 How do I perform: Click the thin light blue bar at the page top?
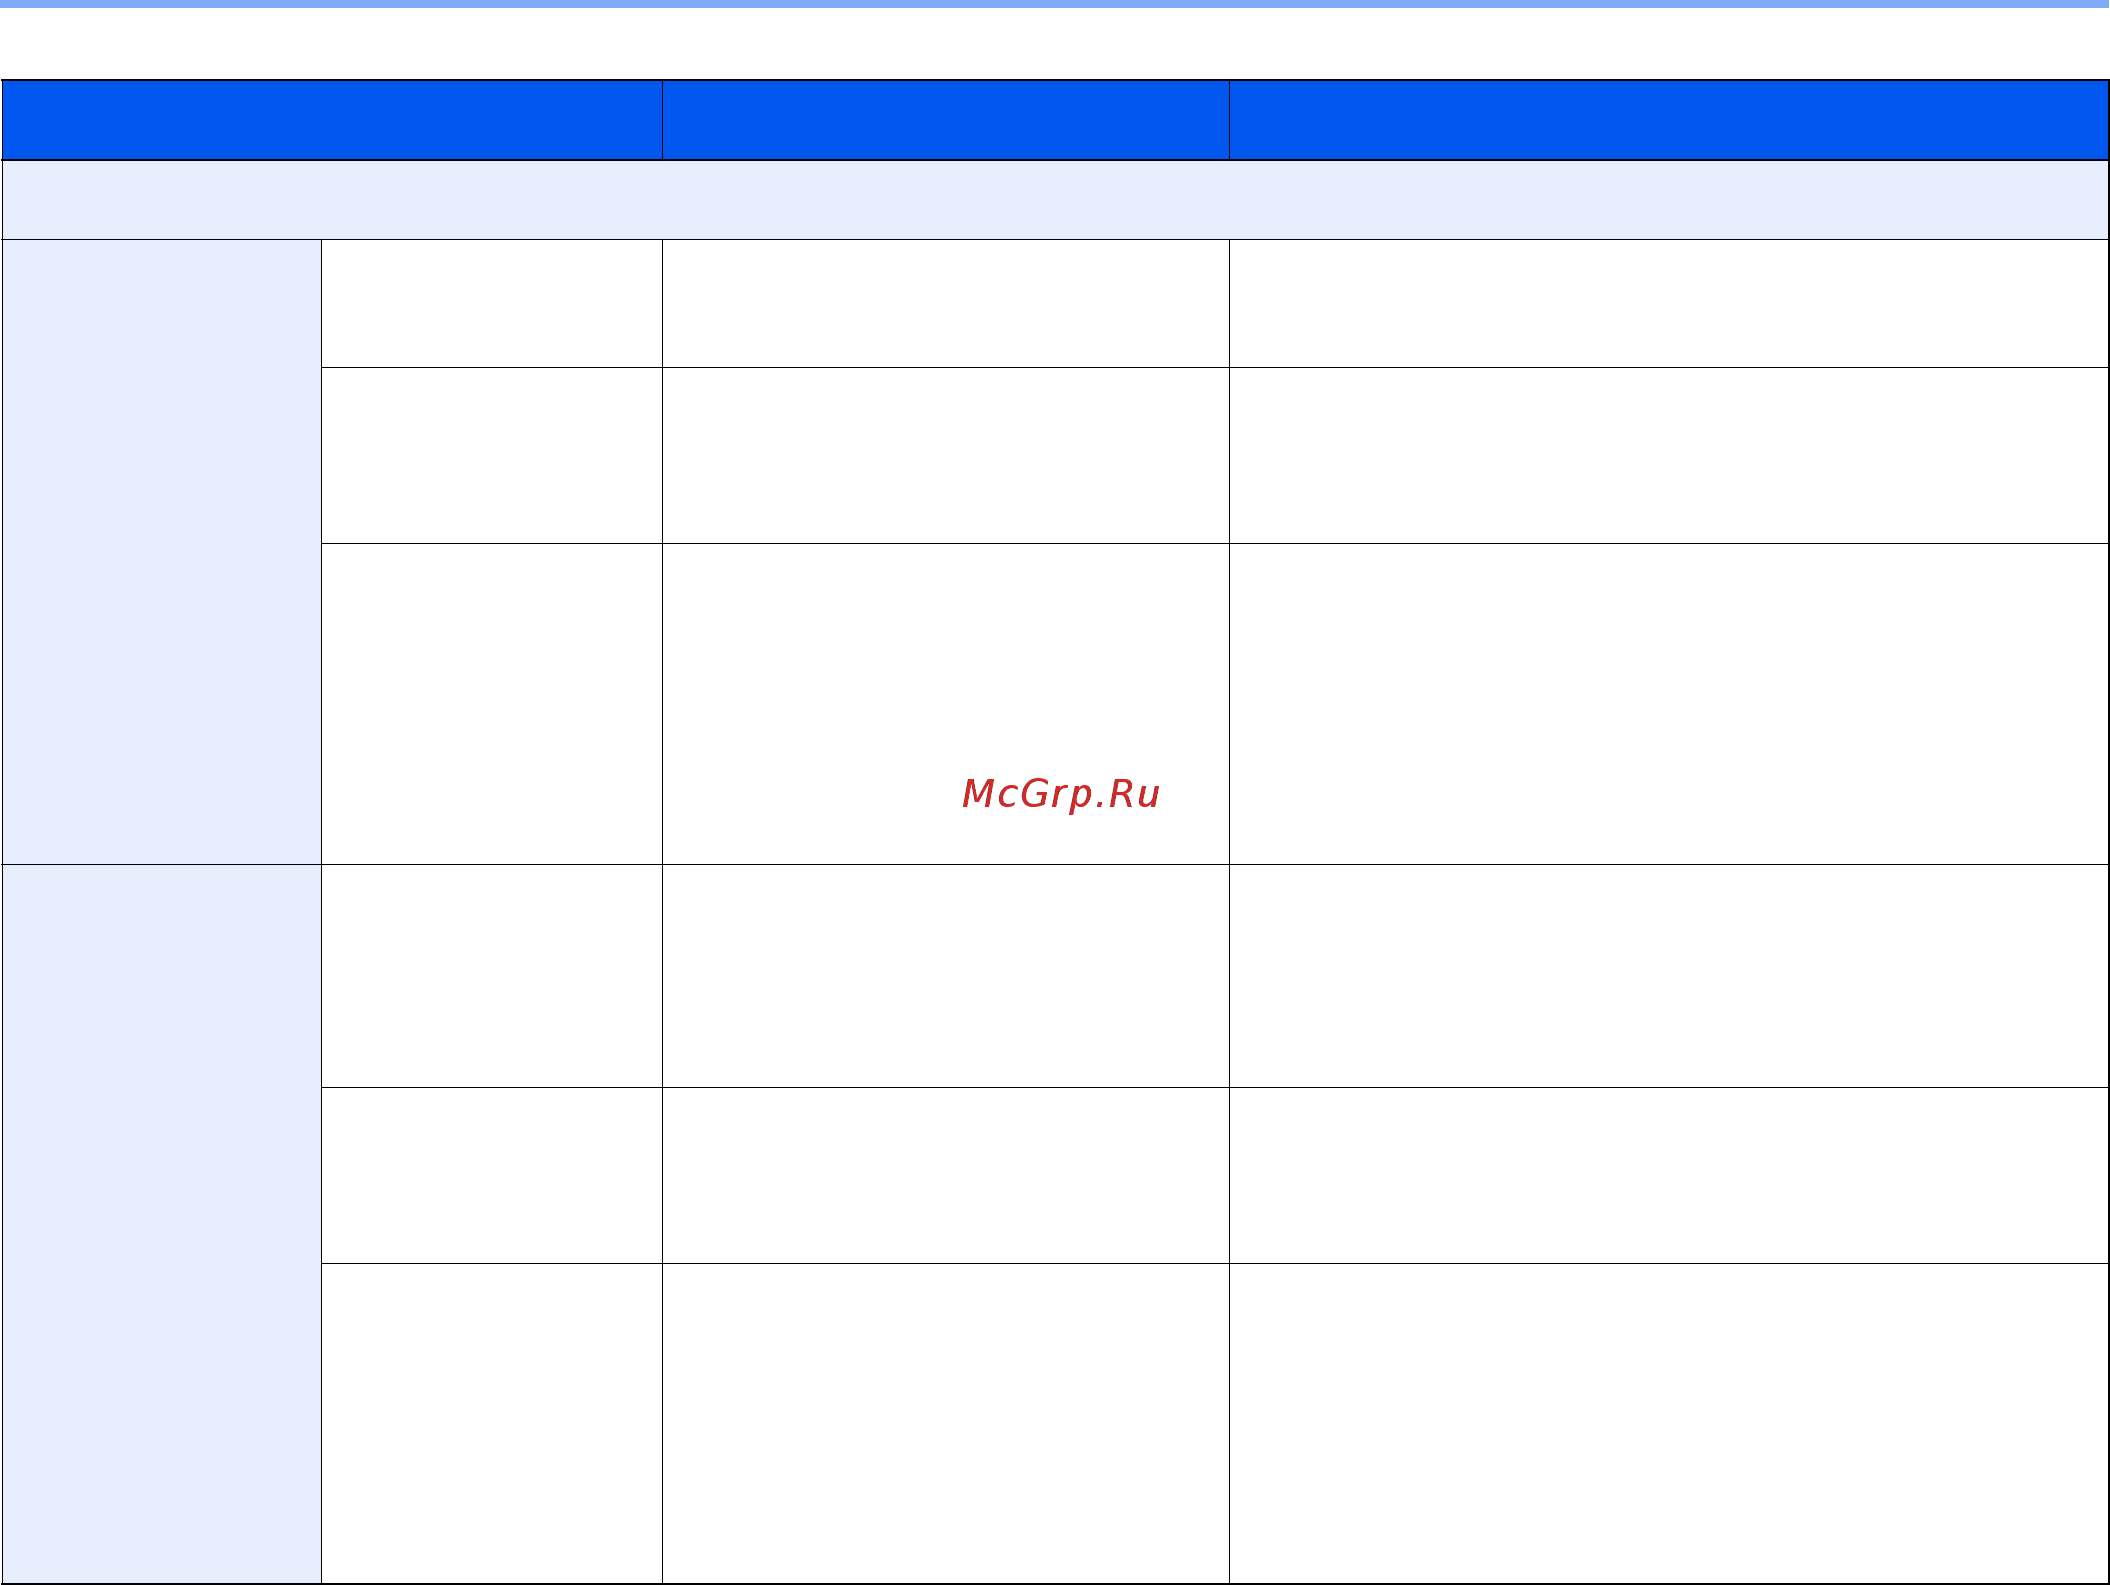pos(1055,4)
